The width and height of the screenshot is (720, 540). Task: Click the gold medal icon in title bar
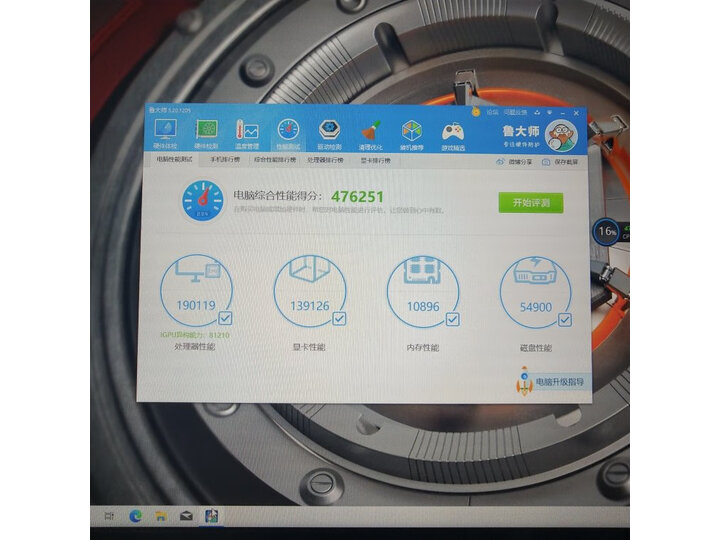476,112
